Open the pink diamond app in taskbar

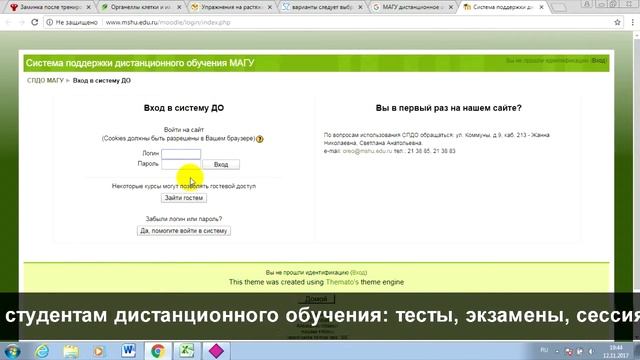[216, 351]
